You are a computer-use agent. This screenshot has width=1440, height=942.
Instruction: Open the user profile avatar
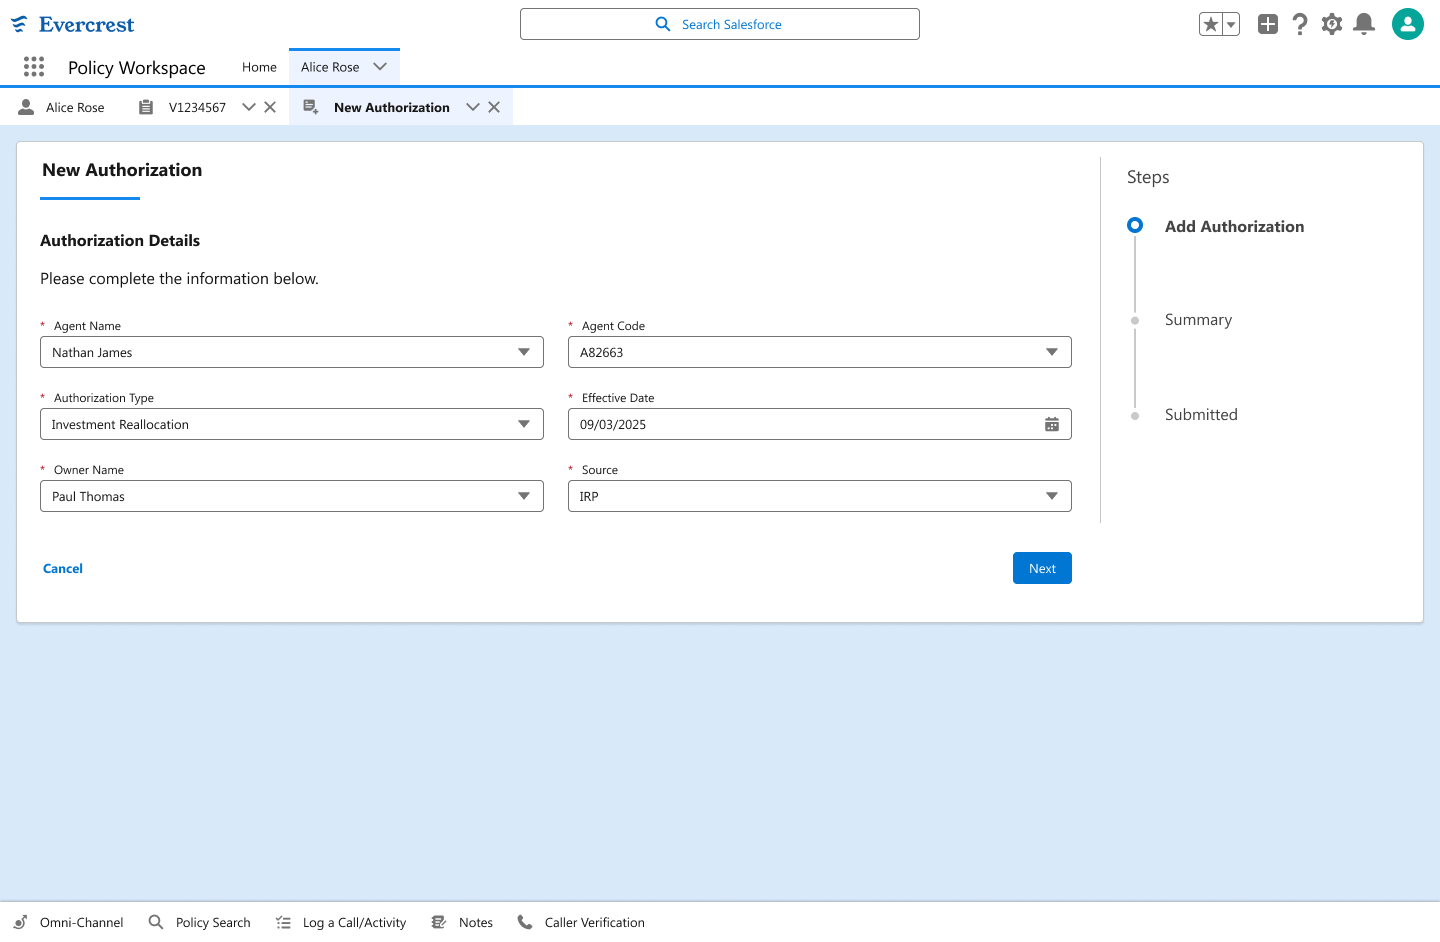[1408, 24]
